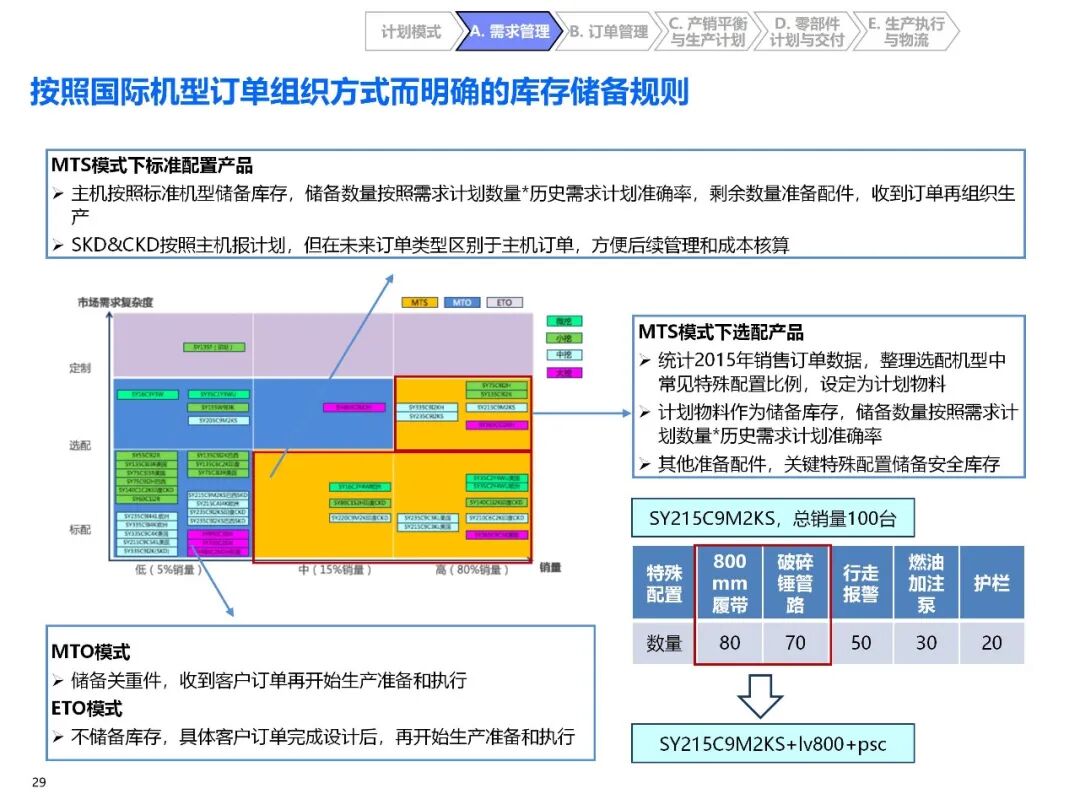Viewport: 1080px width, 810px height.
Task: Click the MTS模式下标准配置产品 heading
Action: [x=152, y=166]
